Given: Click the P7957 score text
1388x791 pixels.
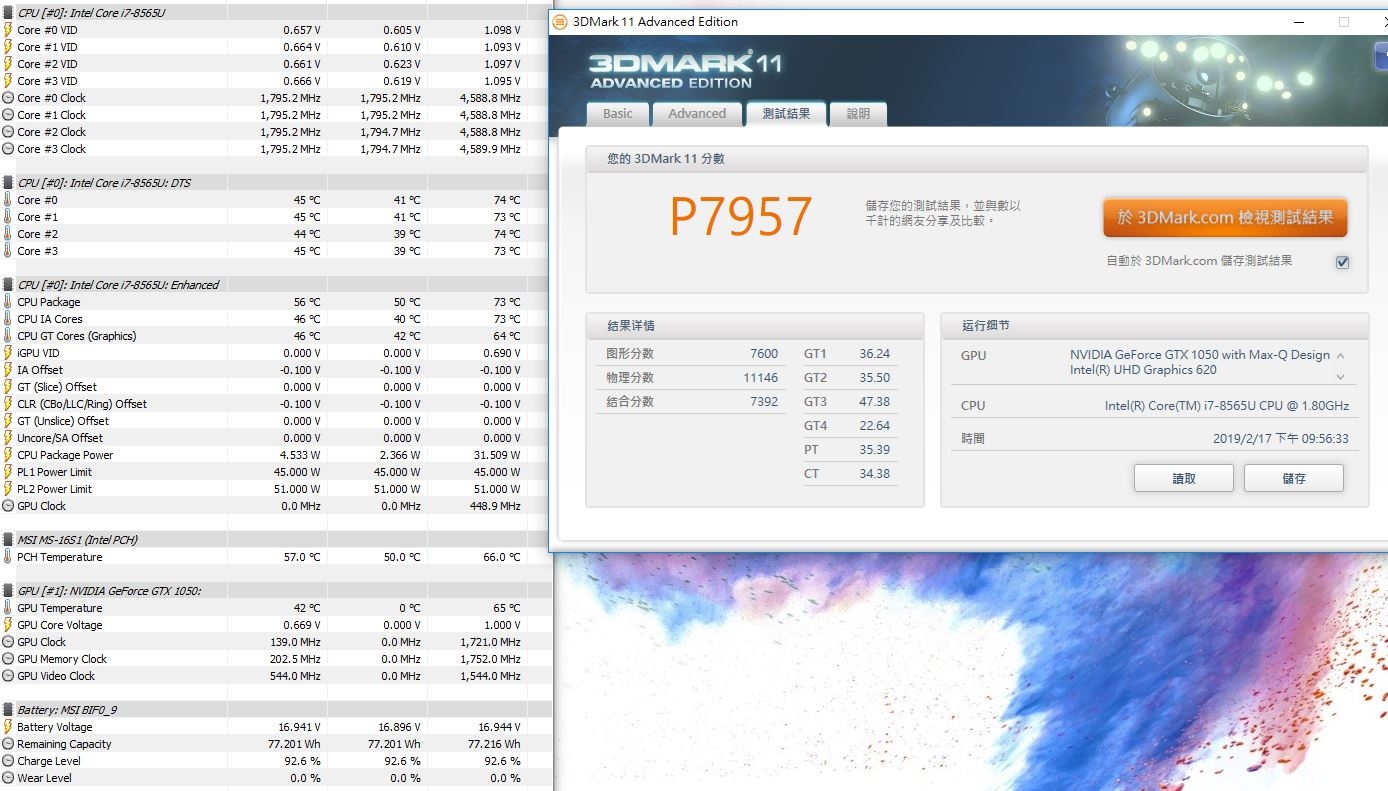Looking at the screenshot, I should (x=741, y=217).
